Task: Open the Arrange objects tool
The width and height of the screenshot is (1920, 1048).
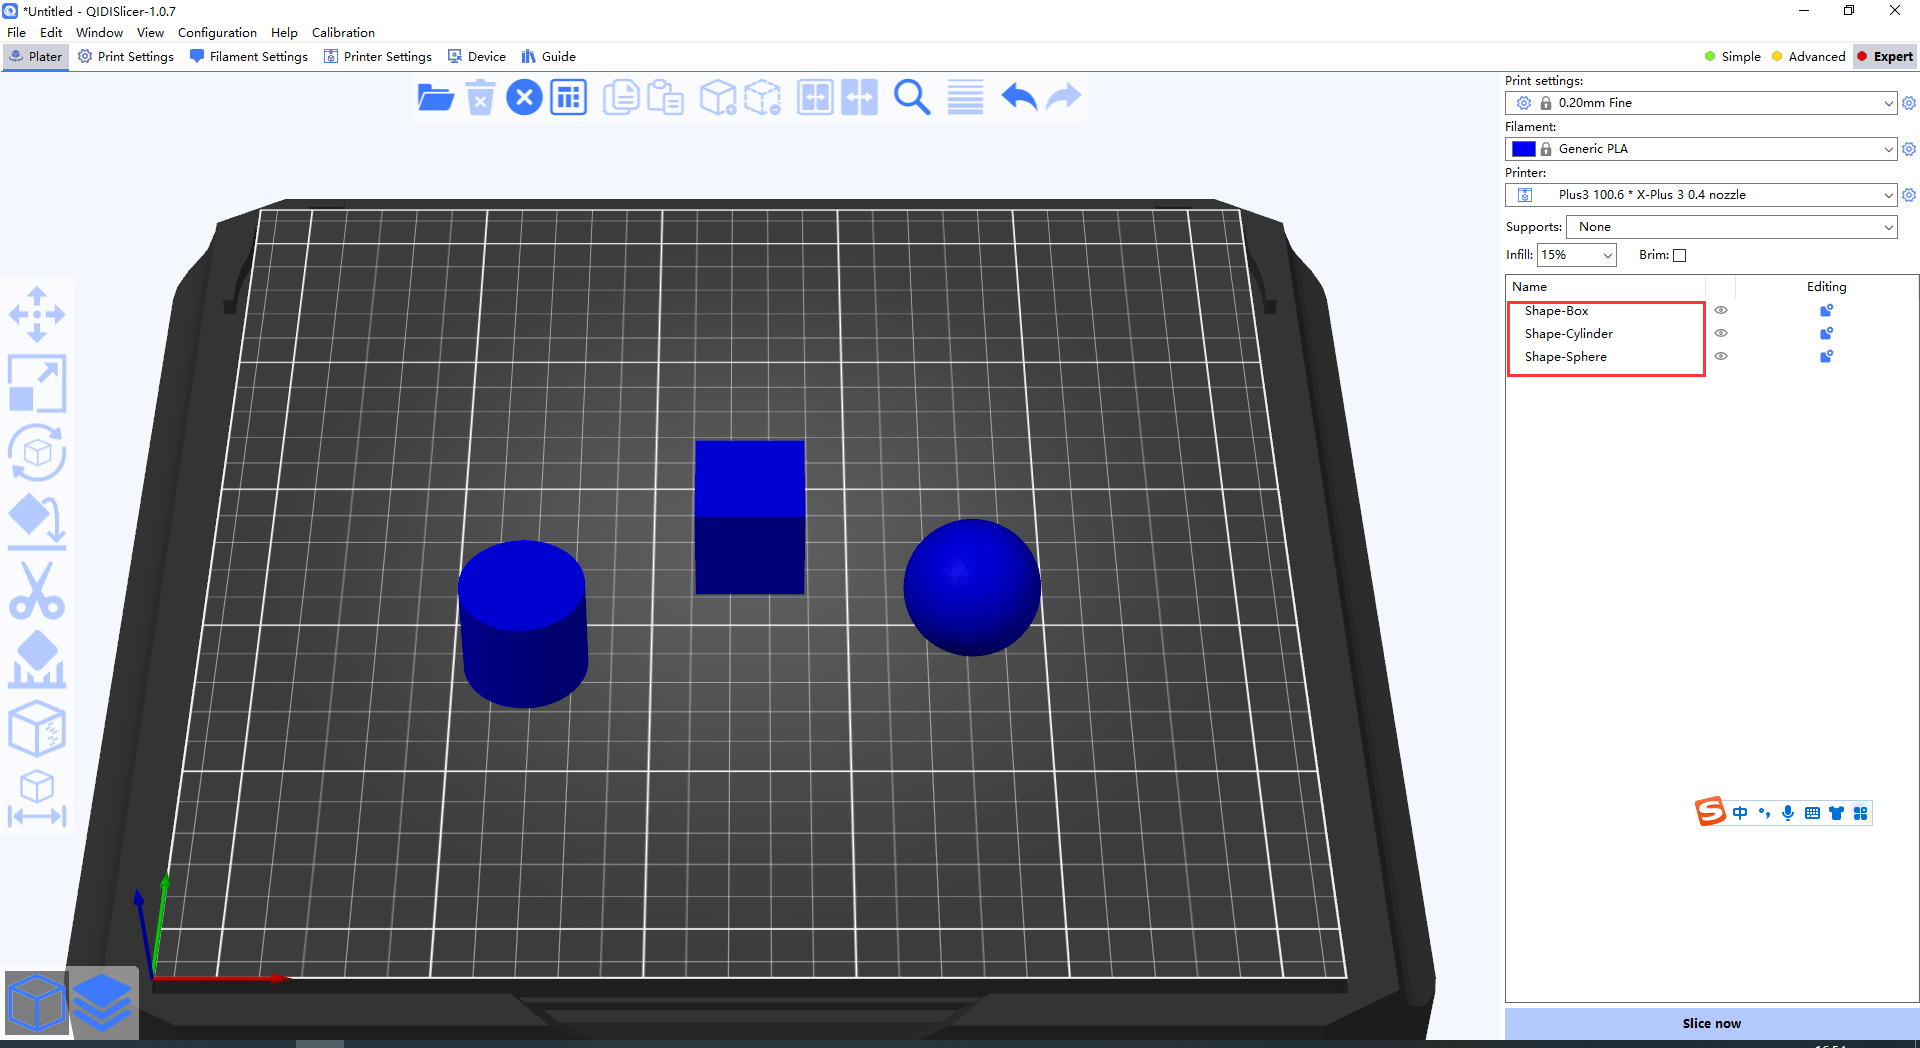Action: point(568,97)
